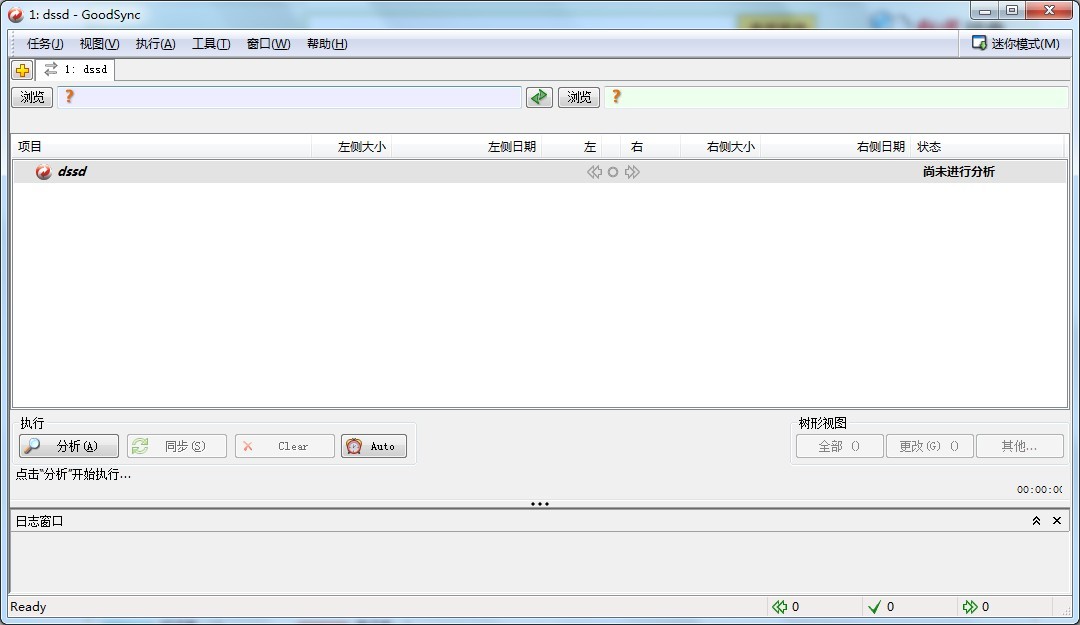Click the green sync direction arrow button
This screenshot has width=1080, height=625.
(539, 97)
